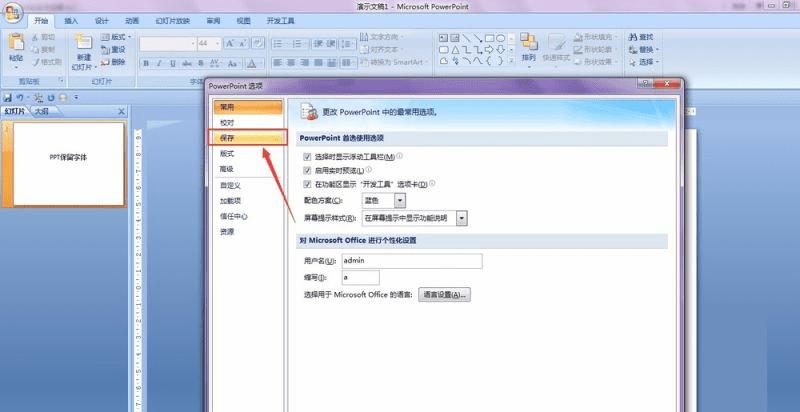The width and height of the screenshot is (800, 412).
Task: Toggle 在功能区显示"开发工具"选项卡 checkbox
Action: [307, 184]
